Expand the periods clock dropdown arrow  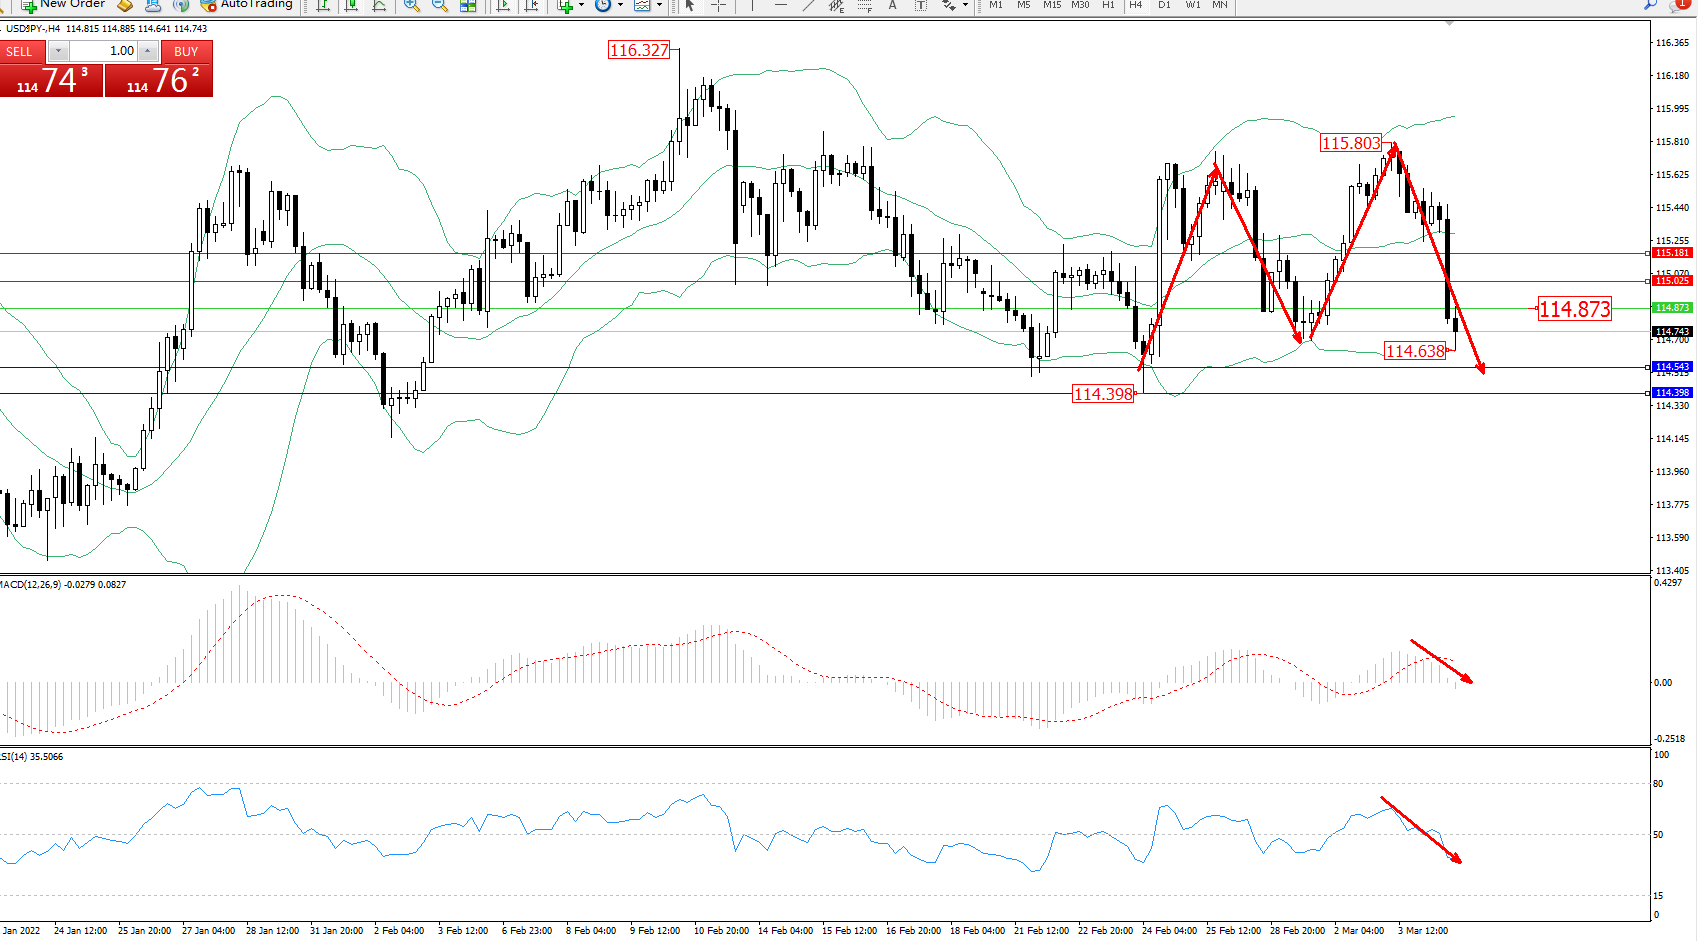click(x=620, y=5)
